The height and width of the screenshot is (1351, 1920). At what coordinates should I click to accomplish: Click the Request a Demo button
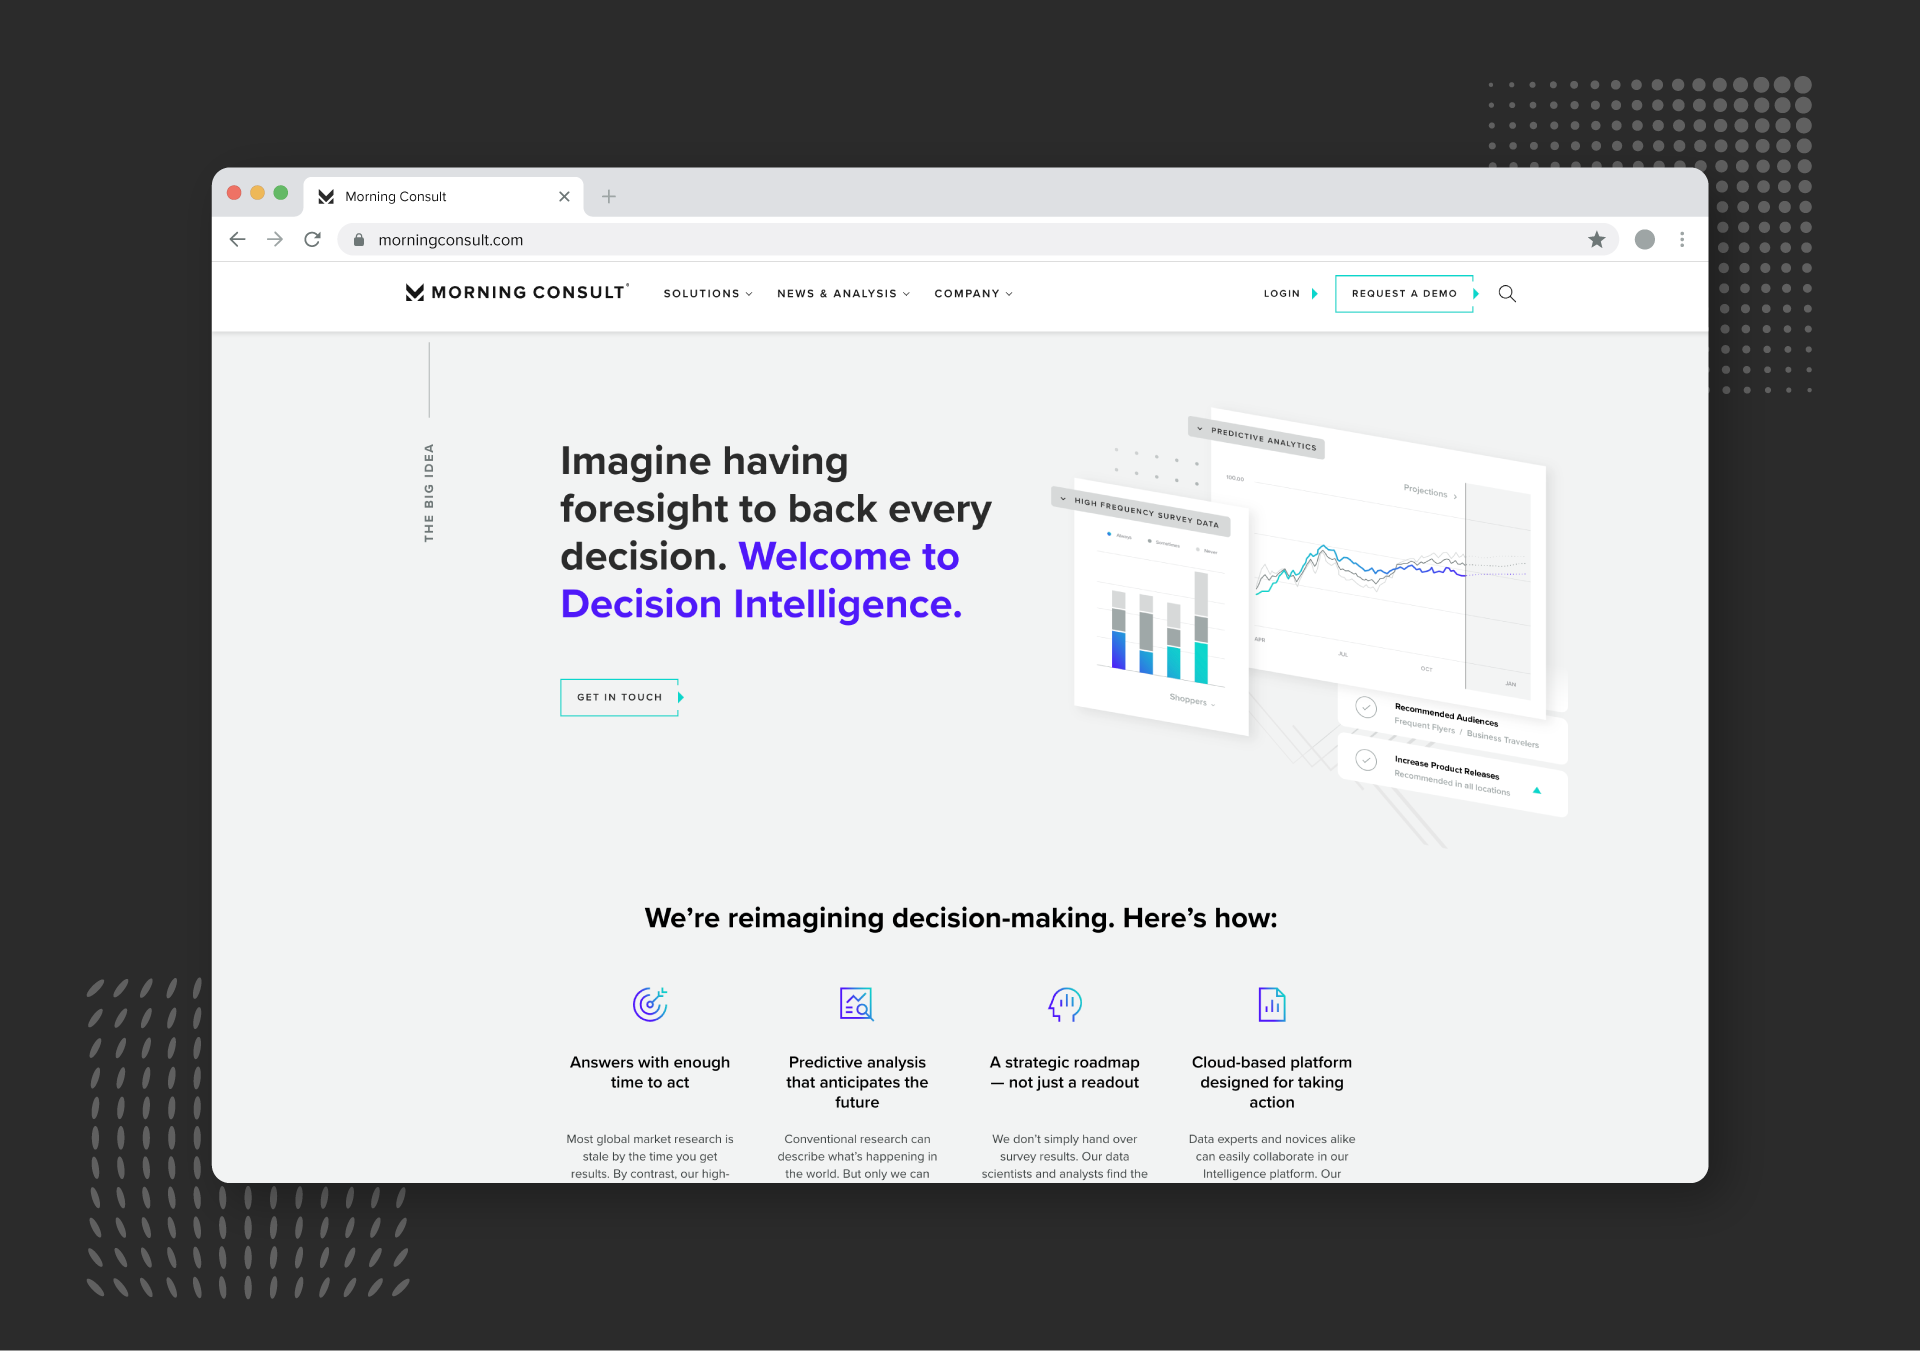point(1404,294)
